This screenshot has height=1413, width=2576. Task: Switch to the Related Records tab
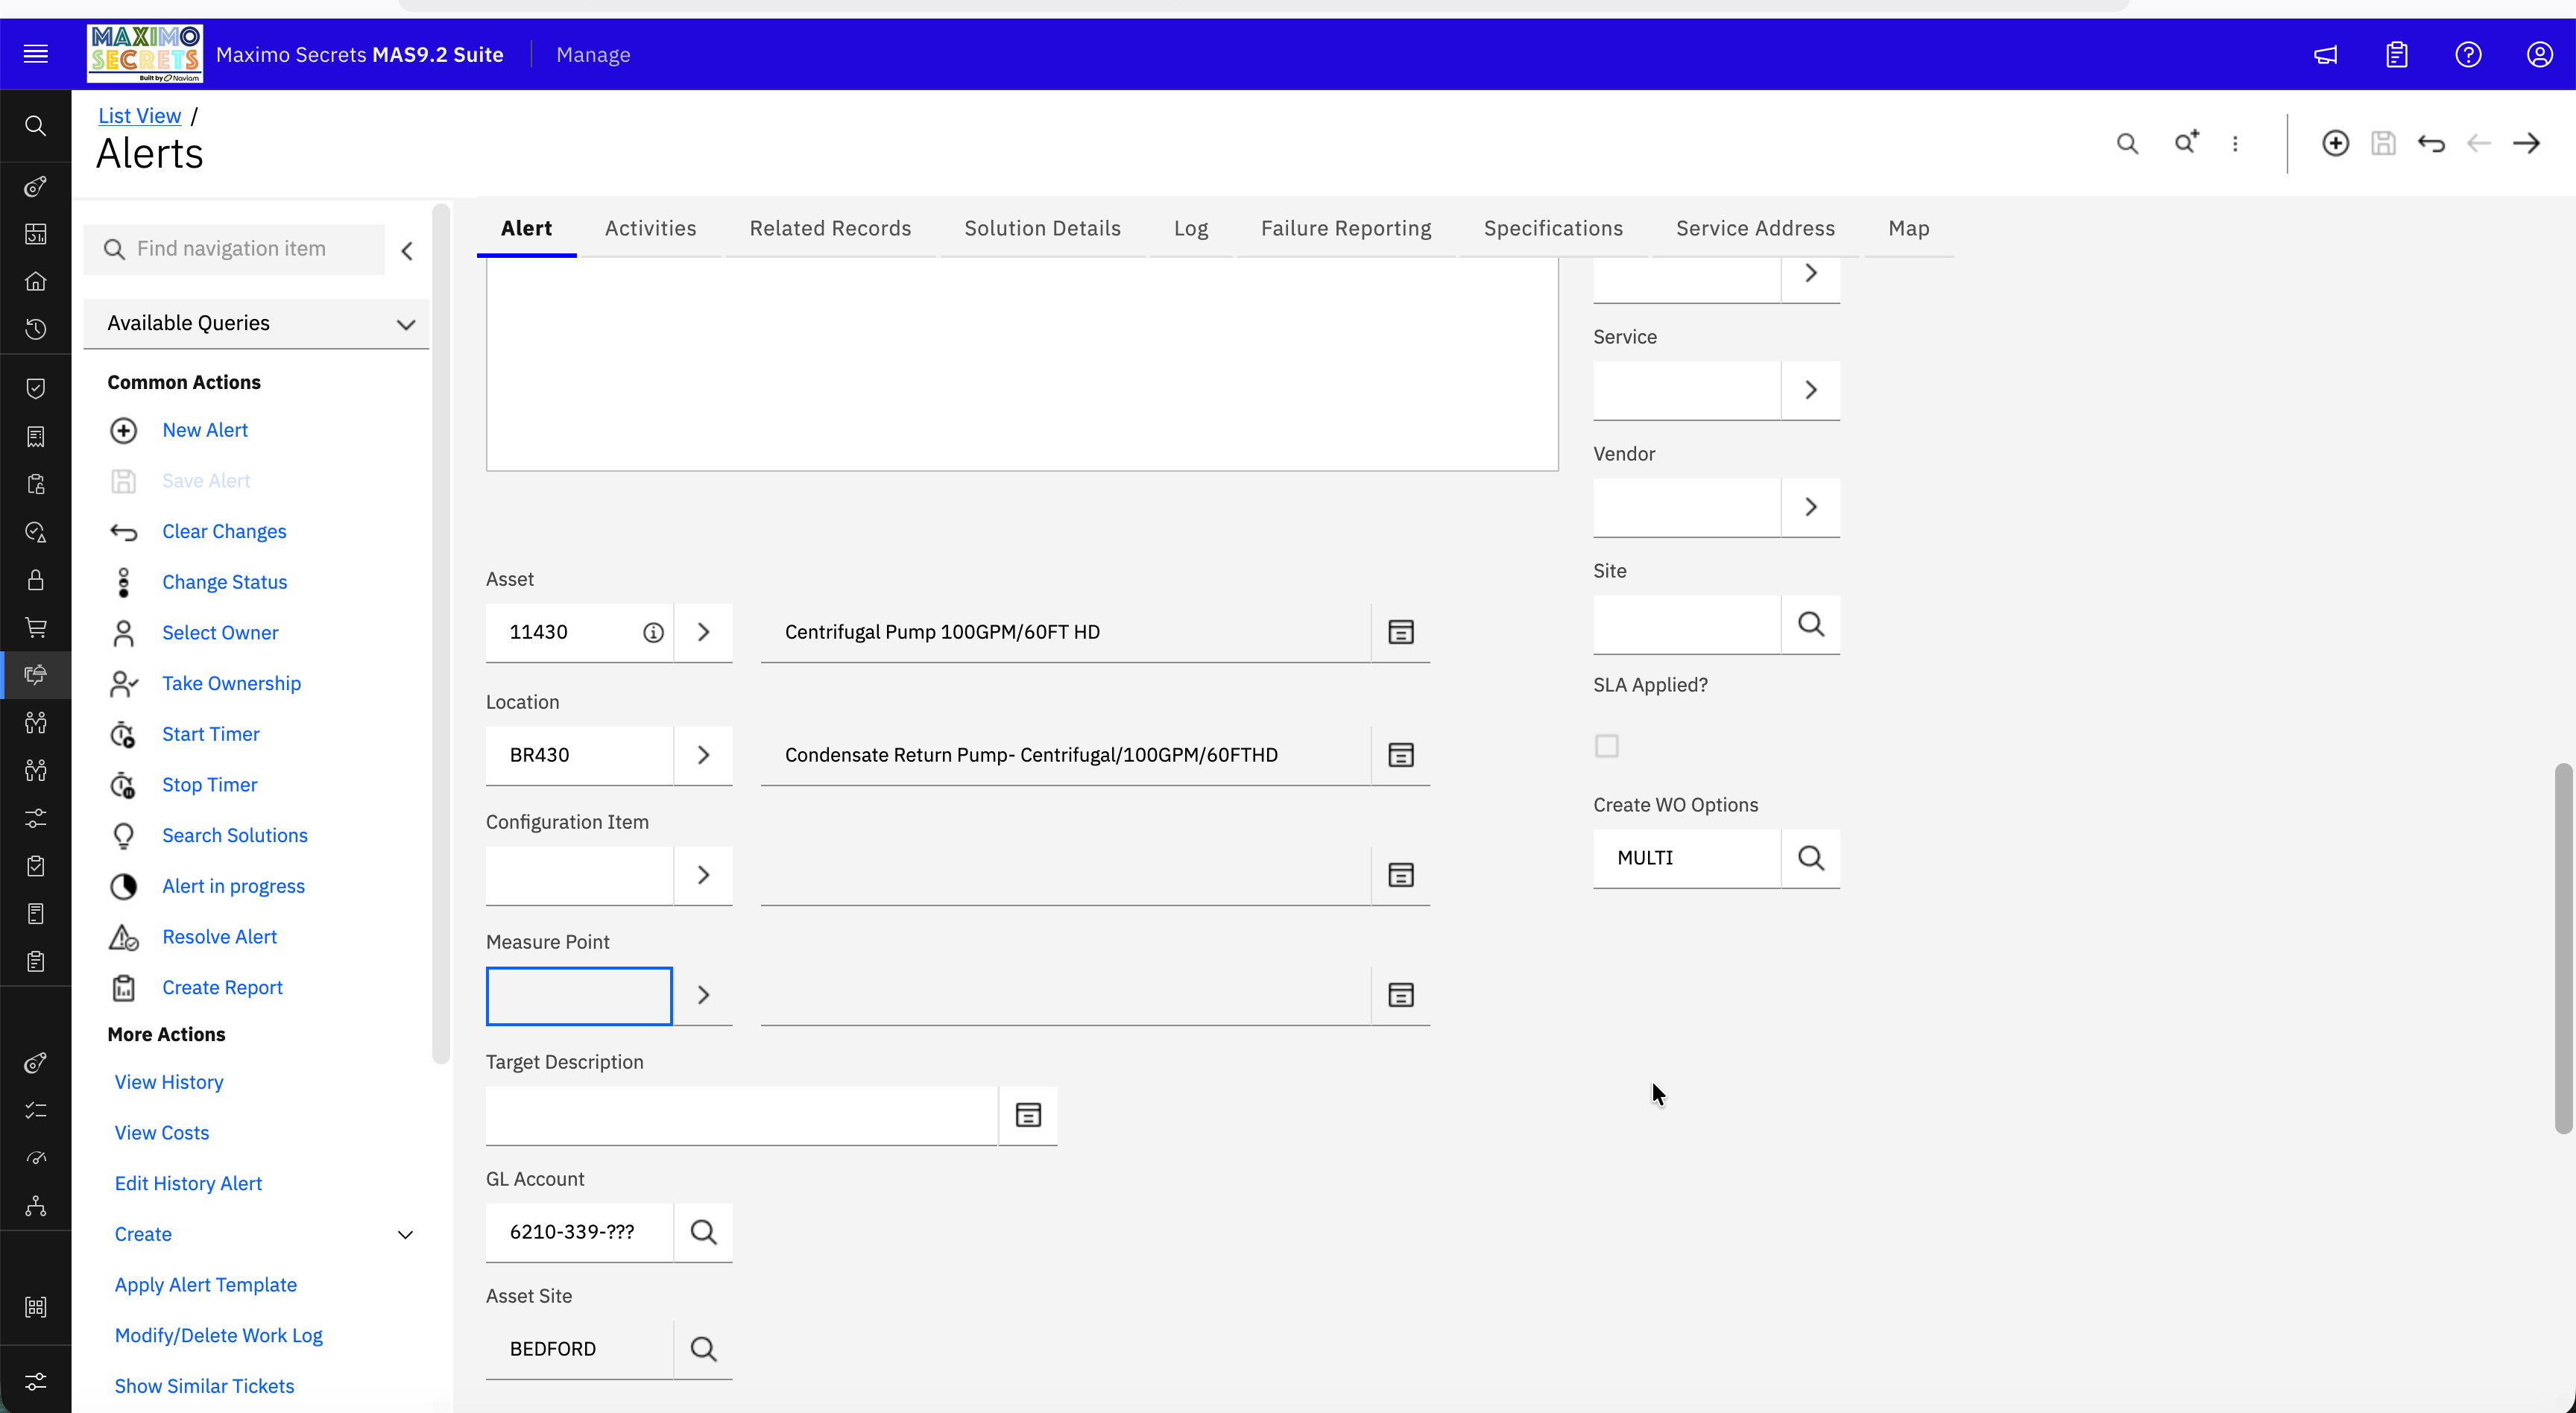pos(830,228)
